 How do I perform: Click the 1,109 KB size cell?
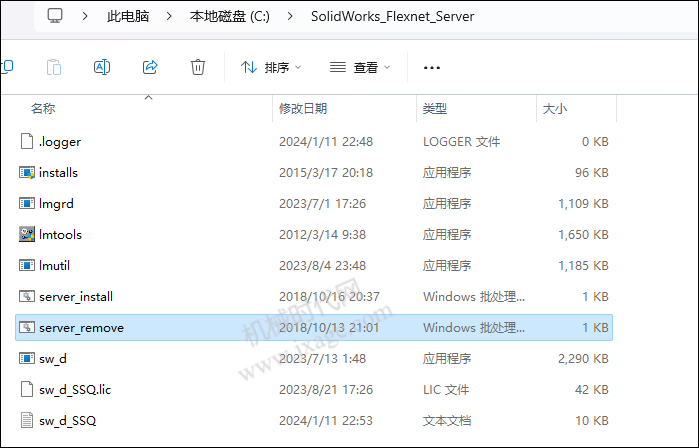coord(583,204)
